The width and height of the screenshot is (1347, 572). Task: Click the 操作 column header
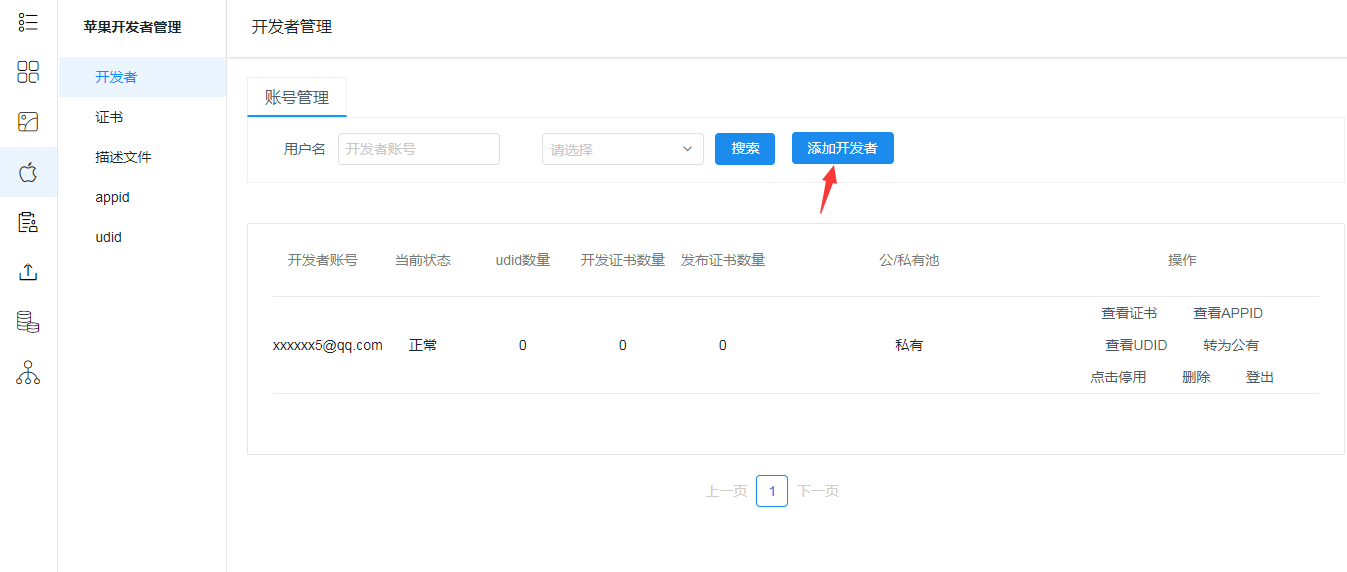click(x=1182, y=260)
